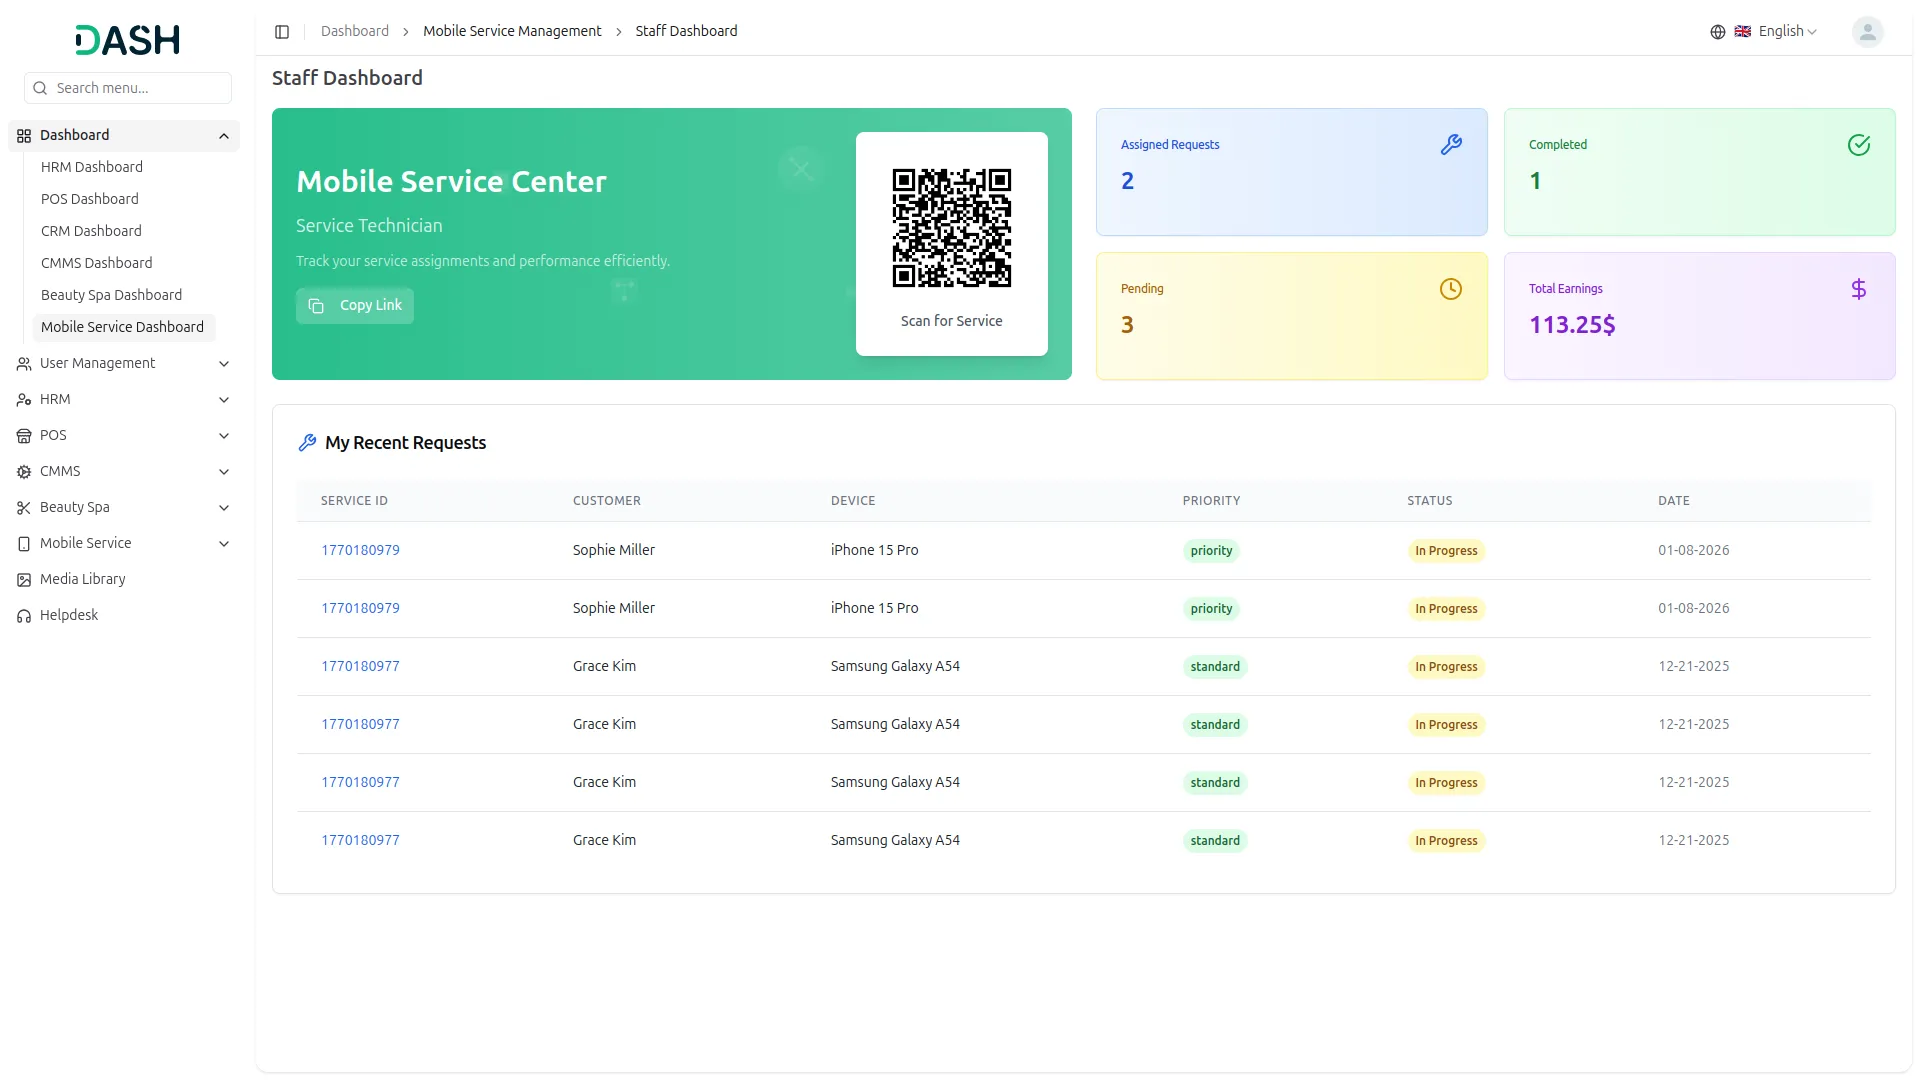Click the Media Library icon in sidebar
The height and width of the screenshot is (1080, 1920).
click(23, 579)
